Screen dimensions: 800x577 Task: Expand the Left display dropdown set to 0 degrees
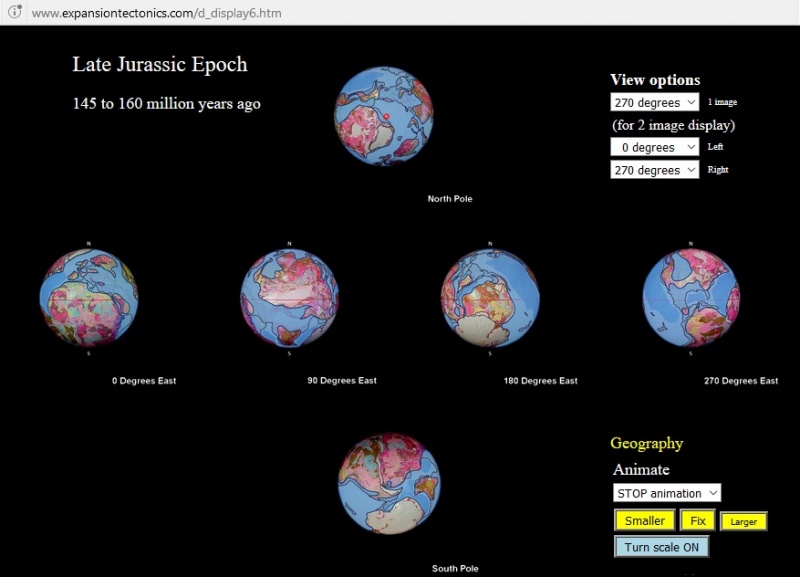[x=653, y=147]
